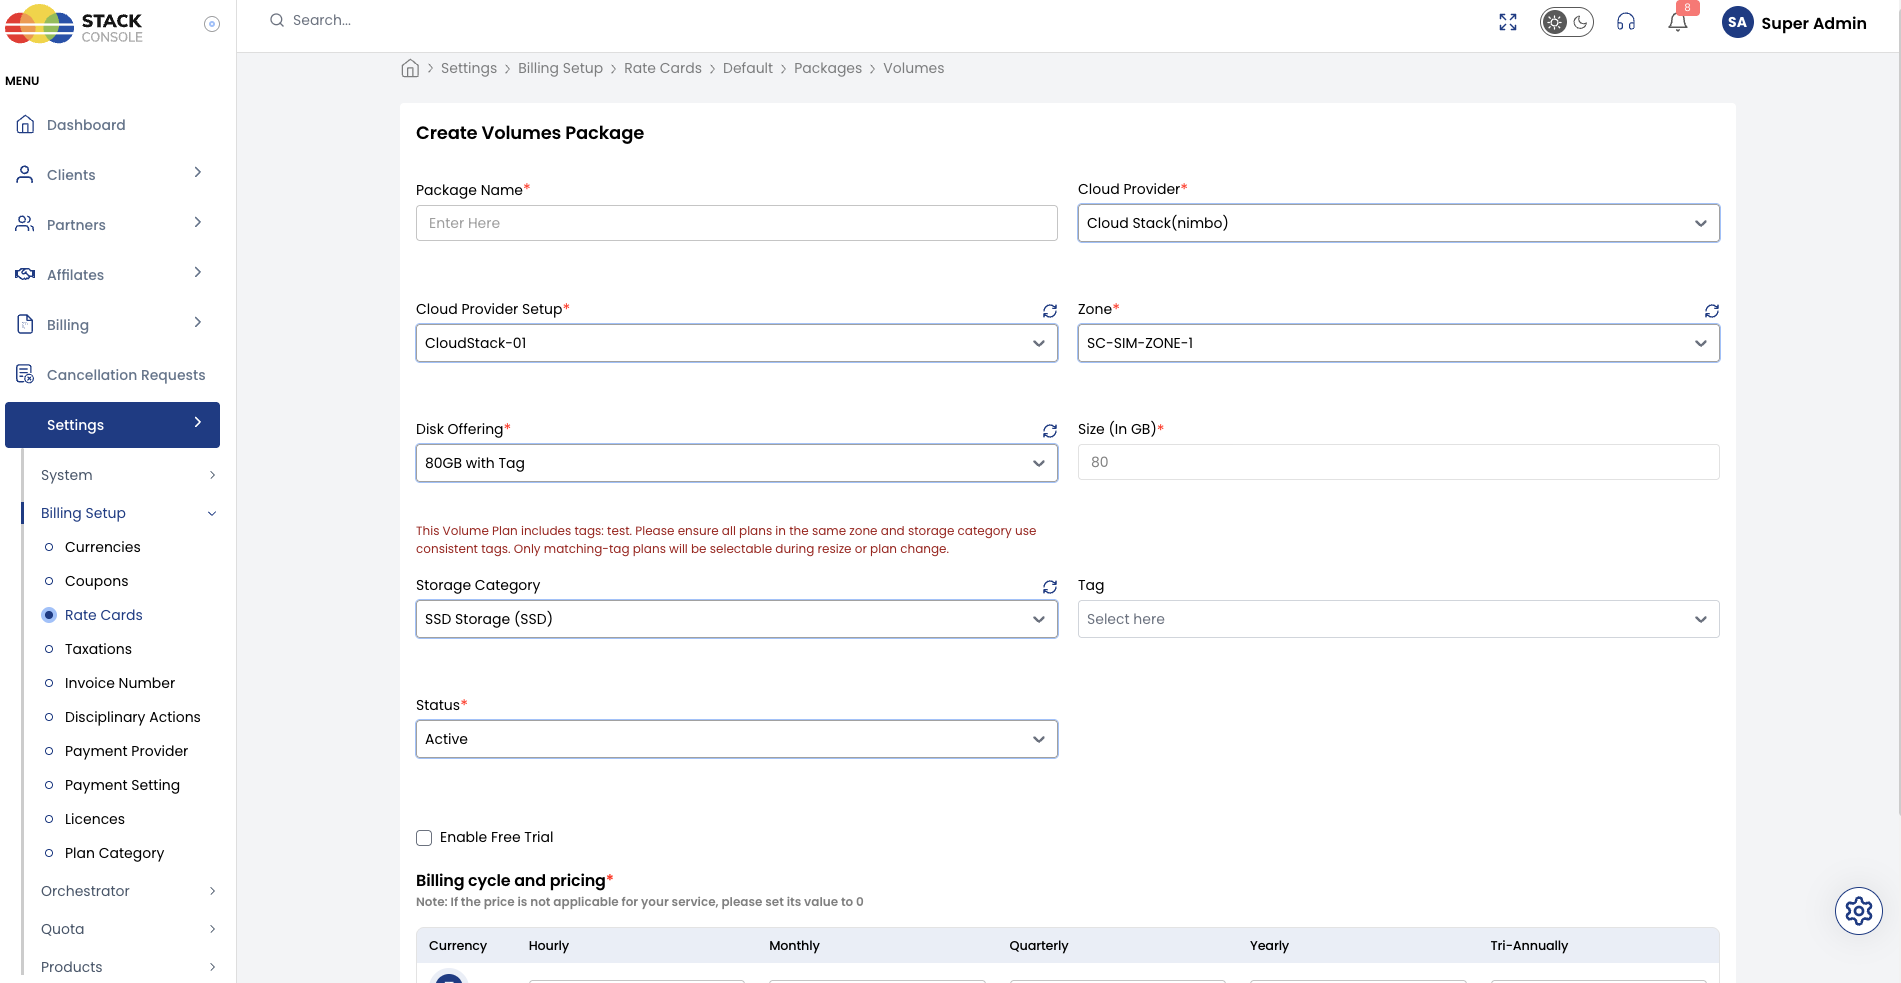The width and height of the screenshot is (1901, 983).
Task: Open Payment Provider page
Action: [x=126, y=751]
